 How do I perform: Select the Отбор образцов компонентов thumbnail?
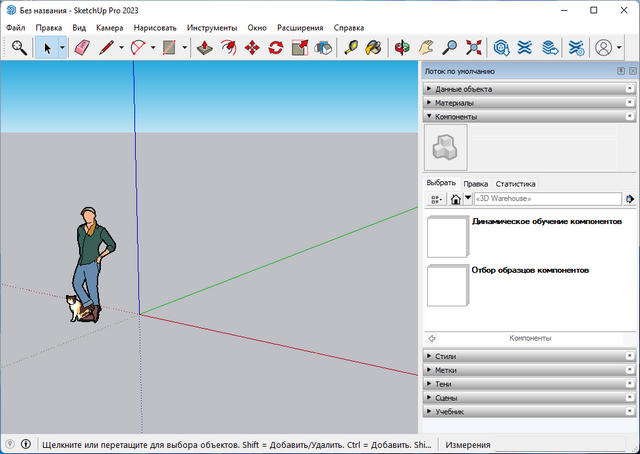[447, 285]
